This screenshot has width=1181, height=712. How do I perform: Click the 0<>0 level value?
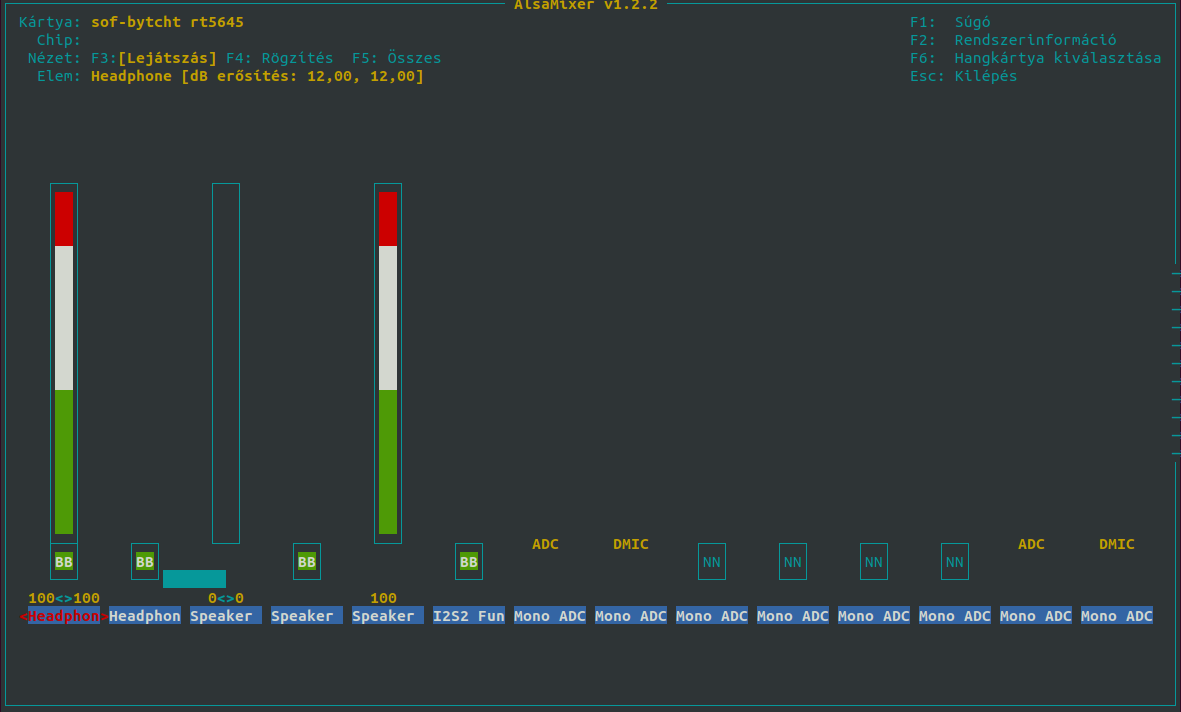[x=226, y=598]
